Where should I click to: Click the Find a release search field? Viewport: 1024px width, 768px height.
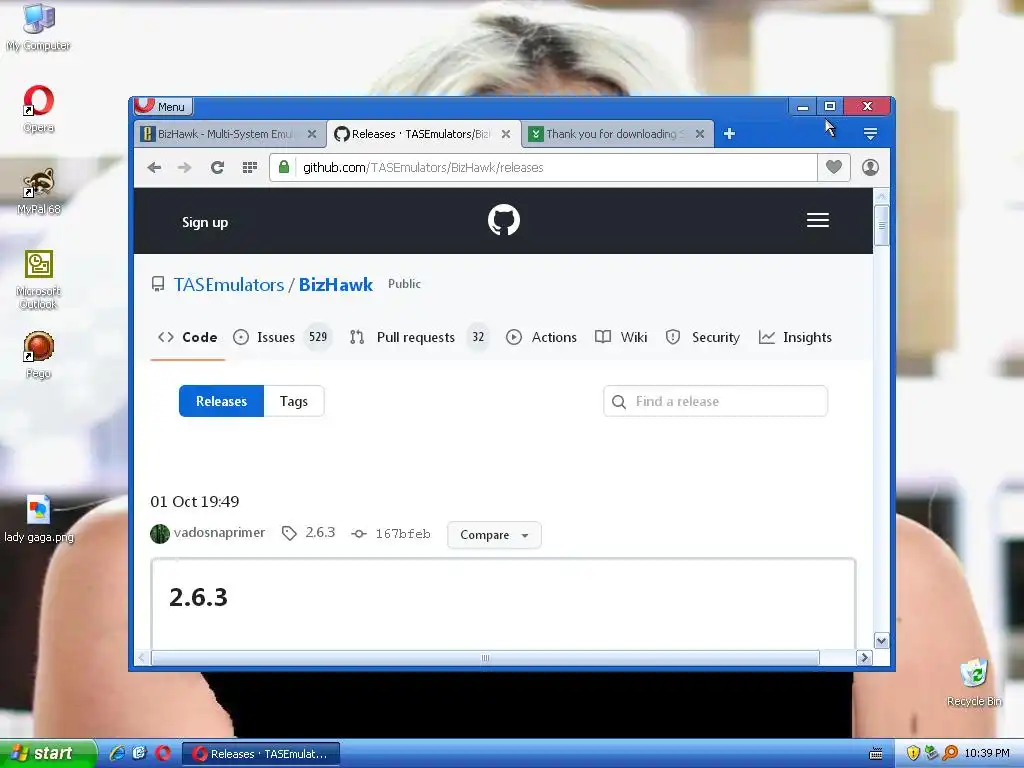(x=715, y=401)
